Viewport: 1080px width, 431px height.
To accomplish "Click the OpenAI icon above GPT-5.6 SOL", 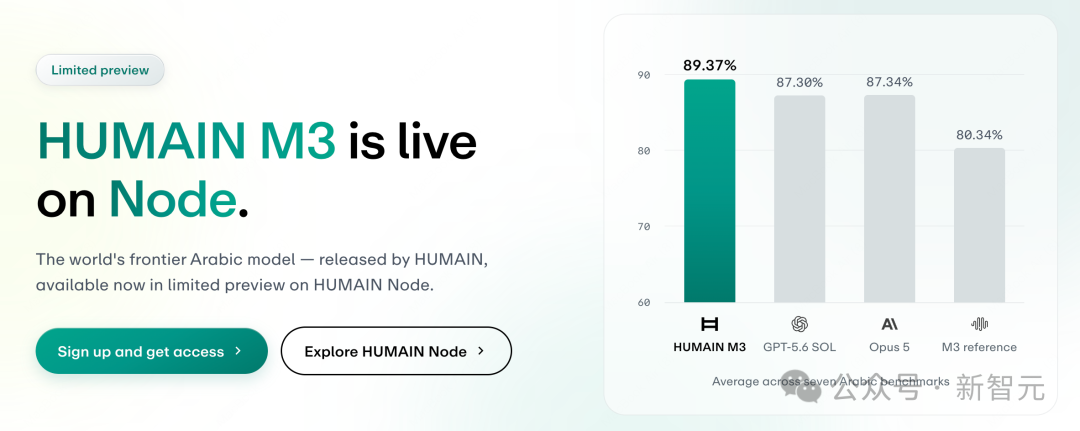I will click(x=799, y=324).
